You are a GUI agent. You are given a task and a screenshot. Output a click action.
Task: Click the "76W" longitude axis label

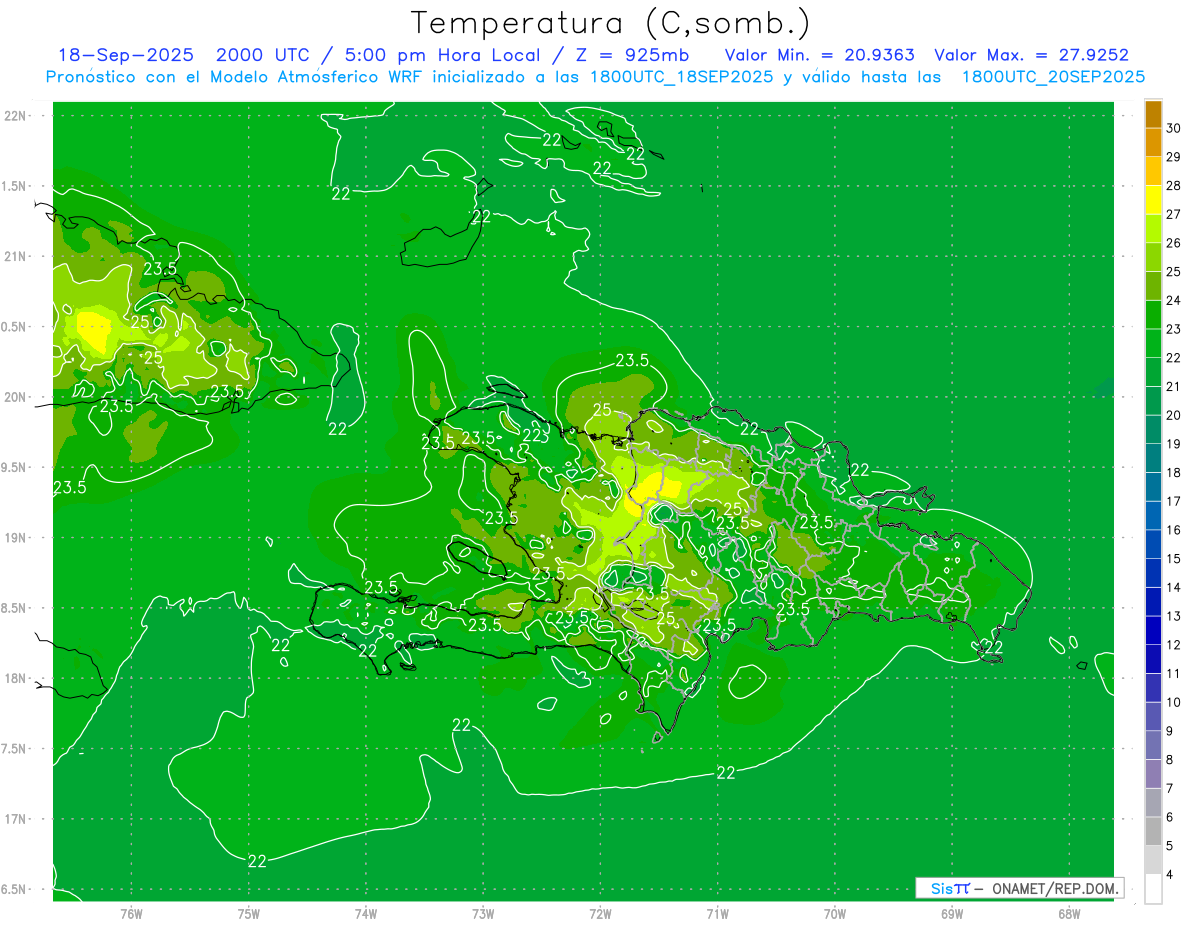click(131, 913)
